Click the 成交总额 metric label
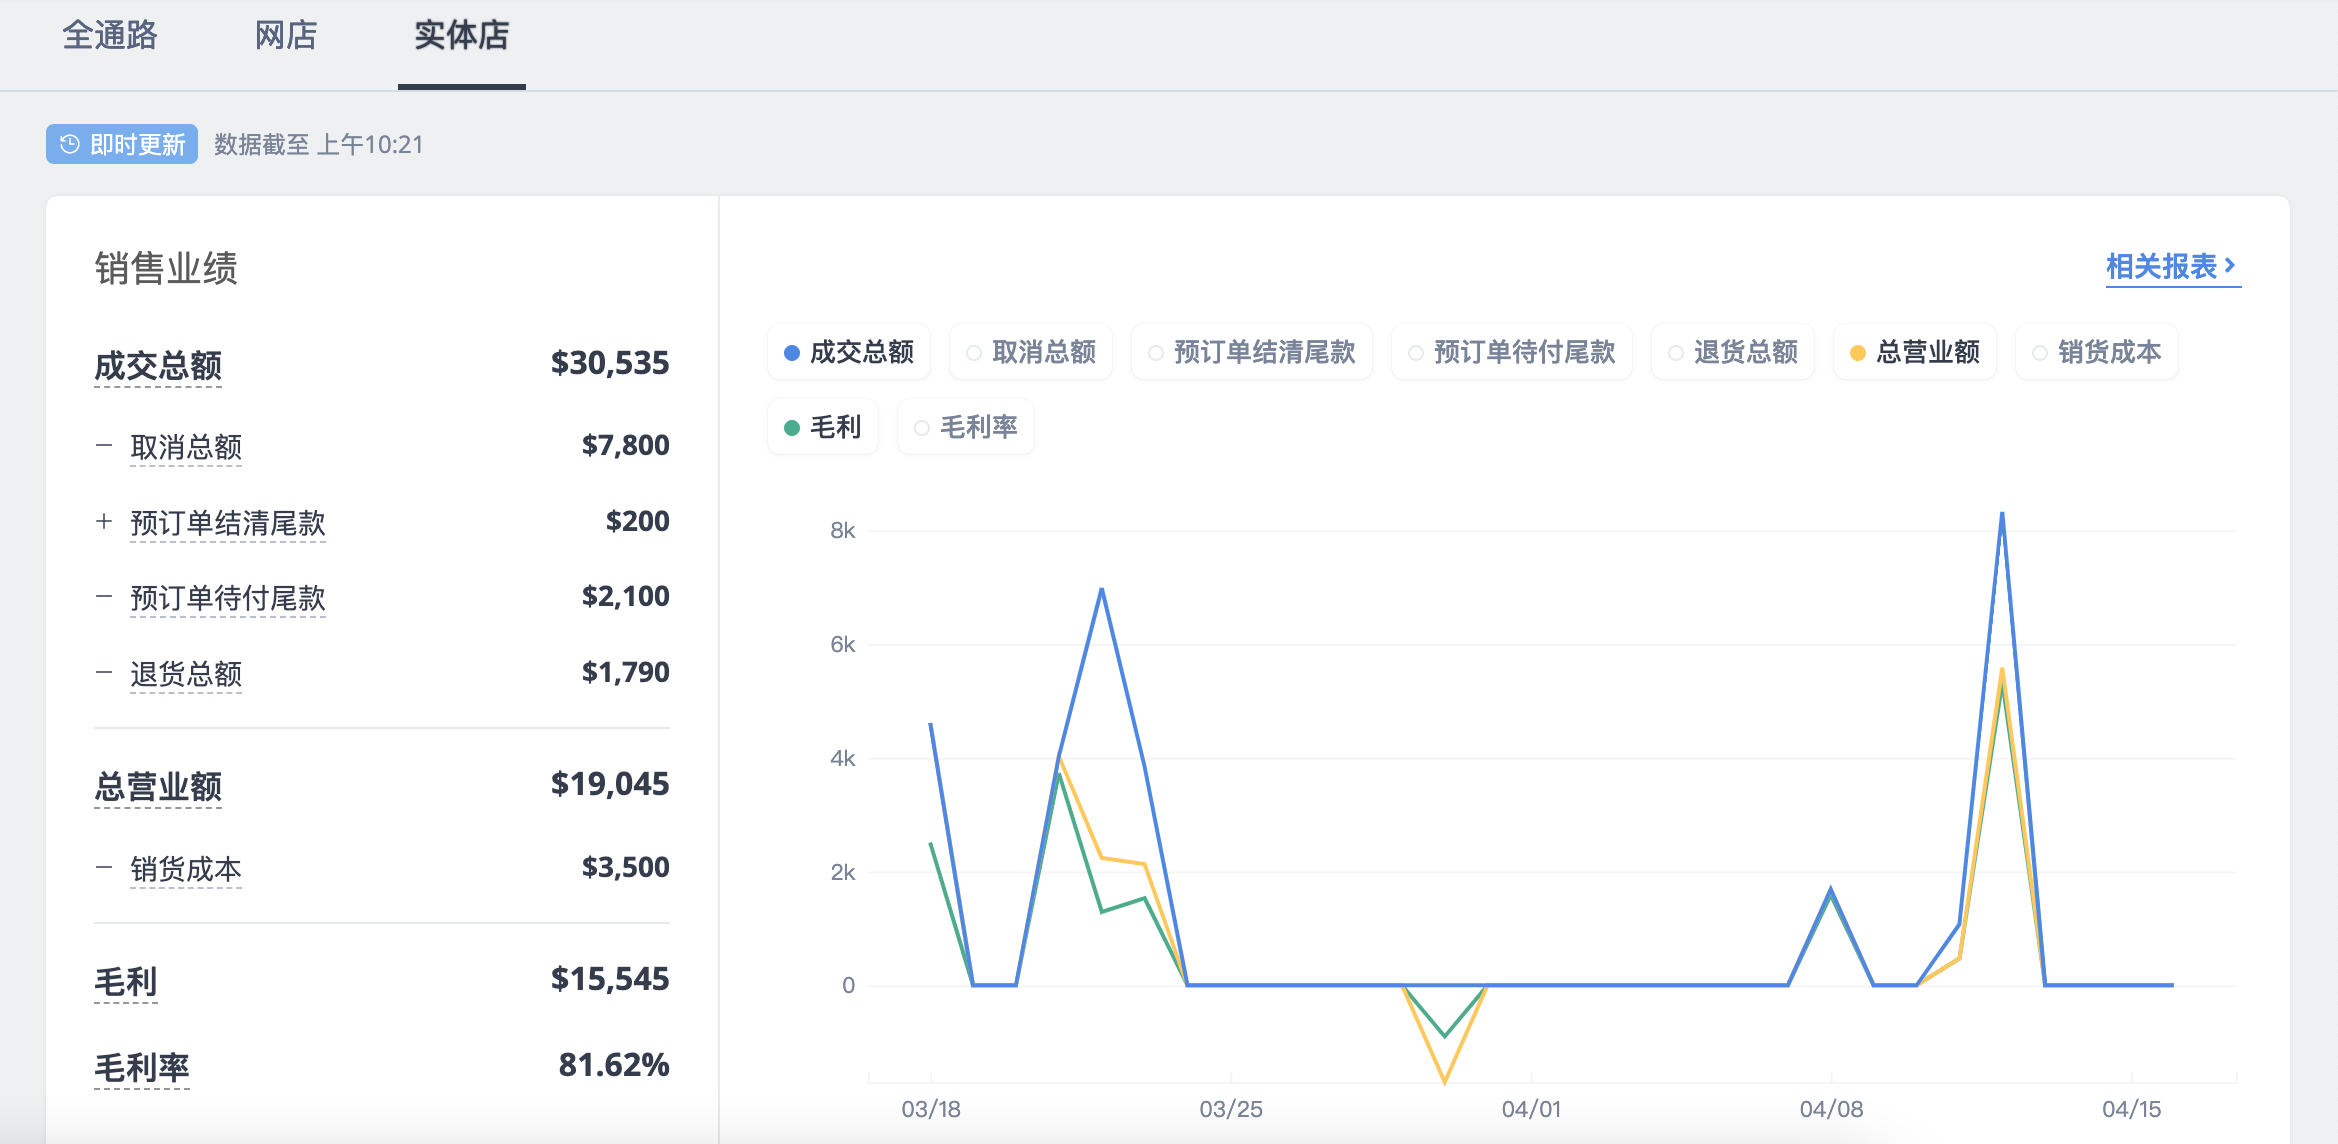 (x=158, y=365)
